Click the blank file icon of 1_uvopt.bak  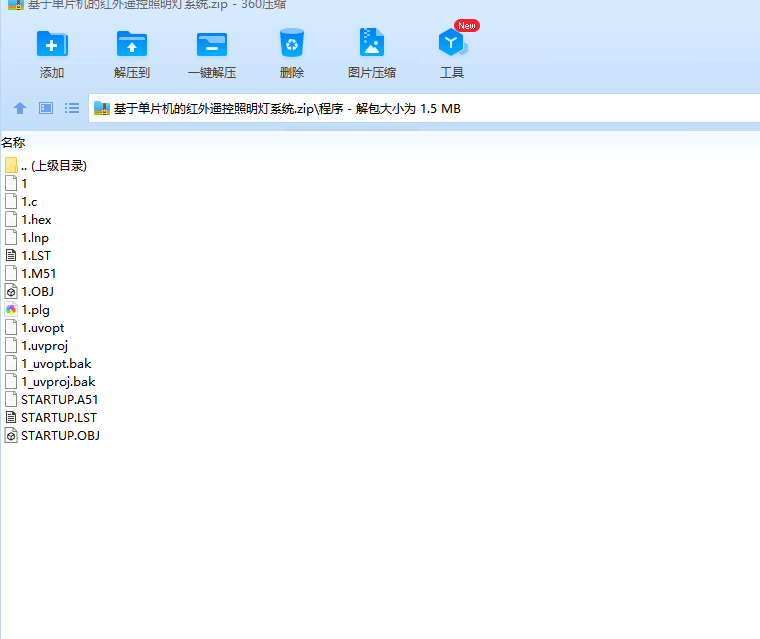11,364
